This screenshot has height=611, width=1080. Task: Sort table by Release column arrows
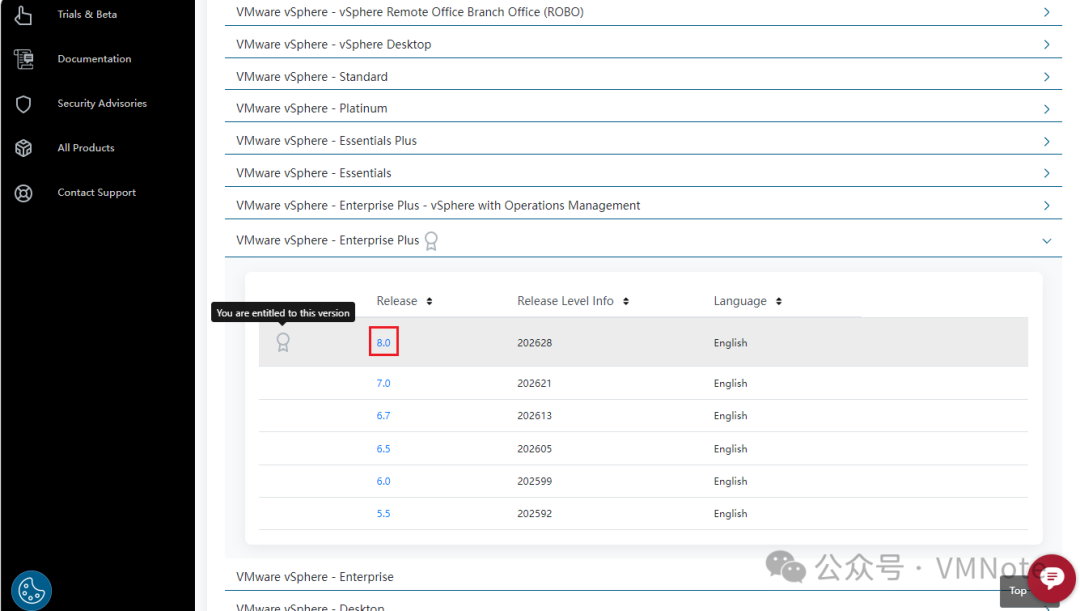pyautogui.click(x=429, y=301)
